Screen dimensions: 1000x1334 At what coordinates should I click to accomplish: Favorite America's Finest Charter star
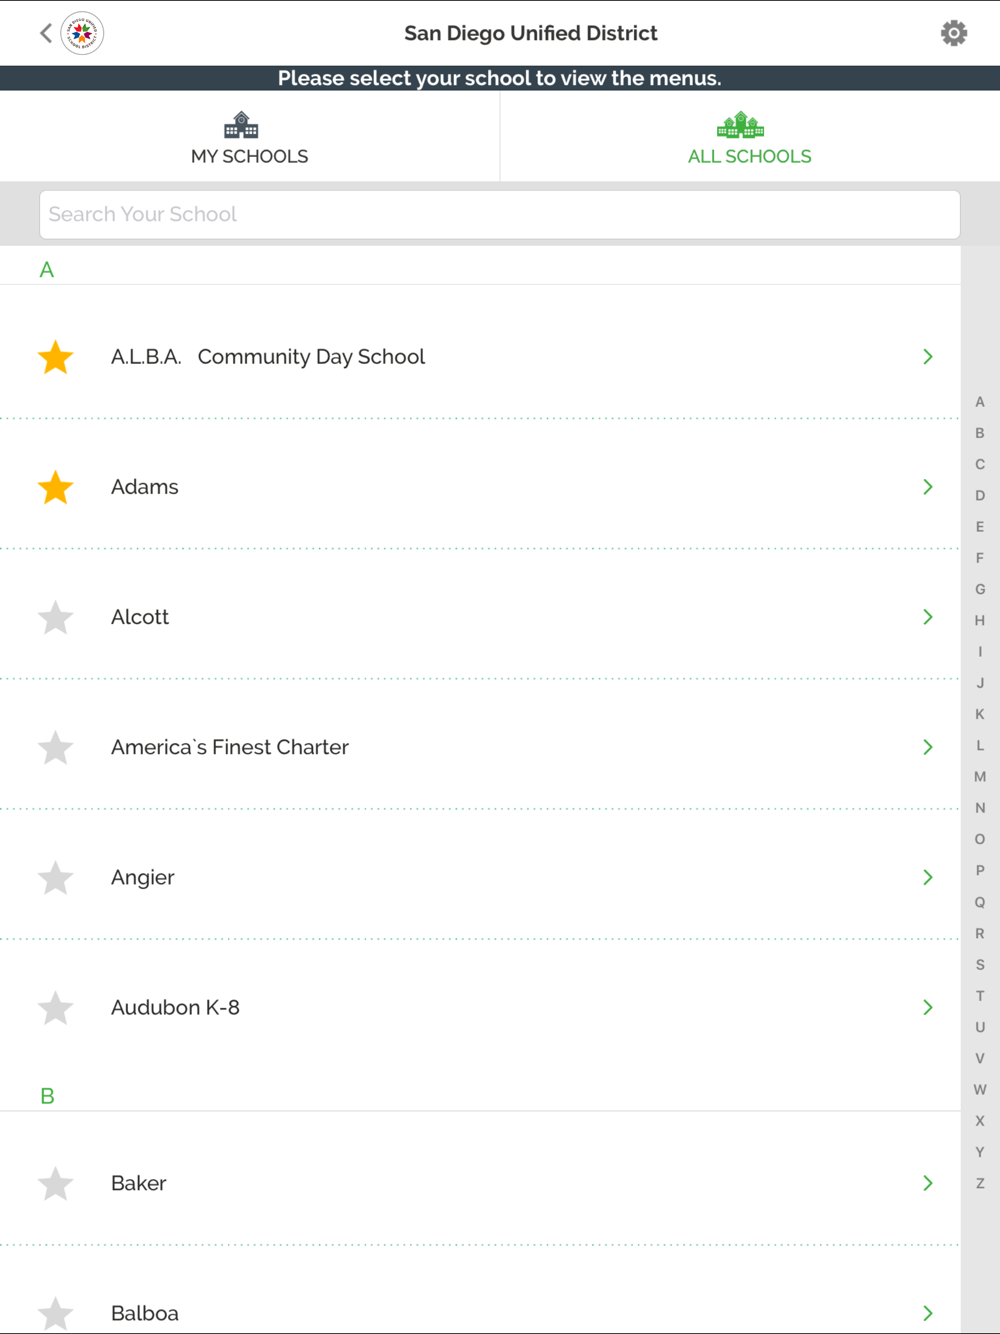(56, 747)
